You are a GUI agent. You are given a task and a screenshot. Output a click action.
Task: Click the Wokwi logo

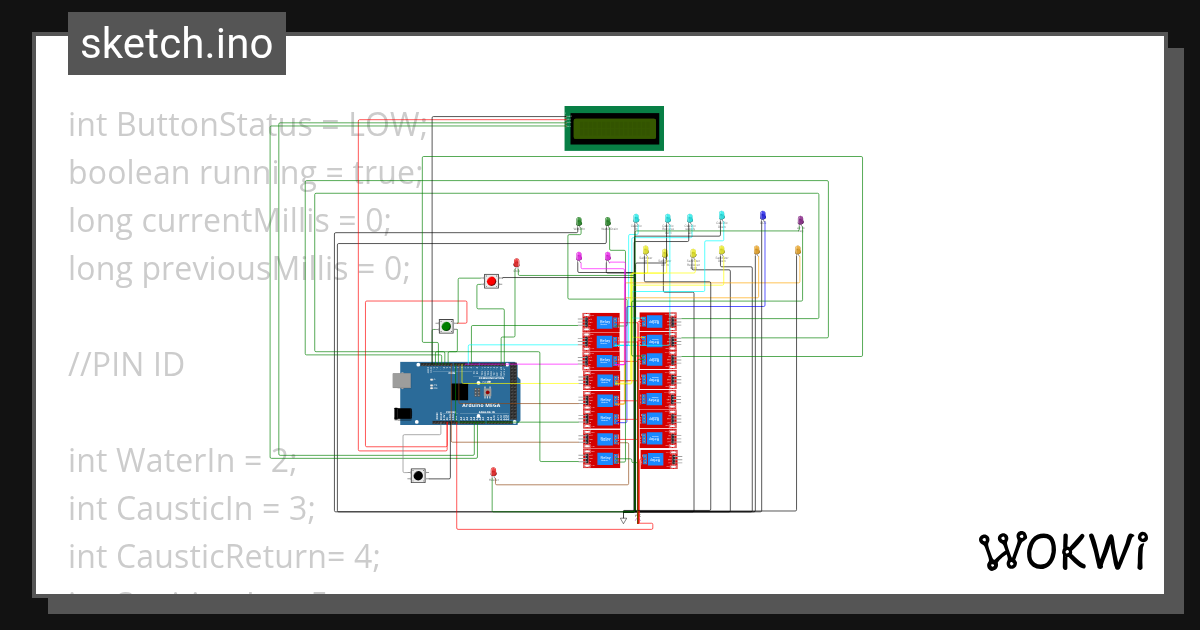(1065, 551)
